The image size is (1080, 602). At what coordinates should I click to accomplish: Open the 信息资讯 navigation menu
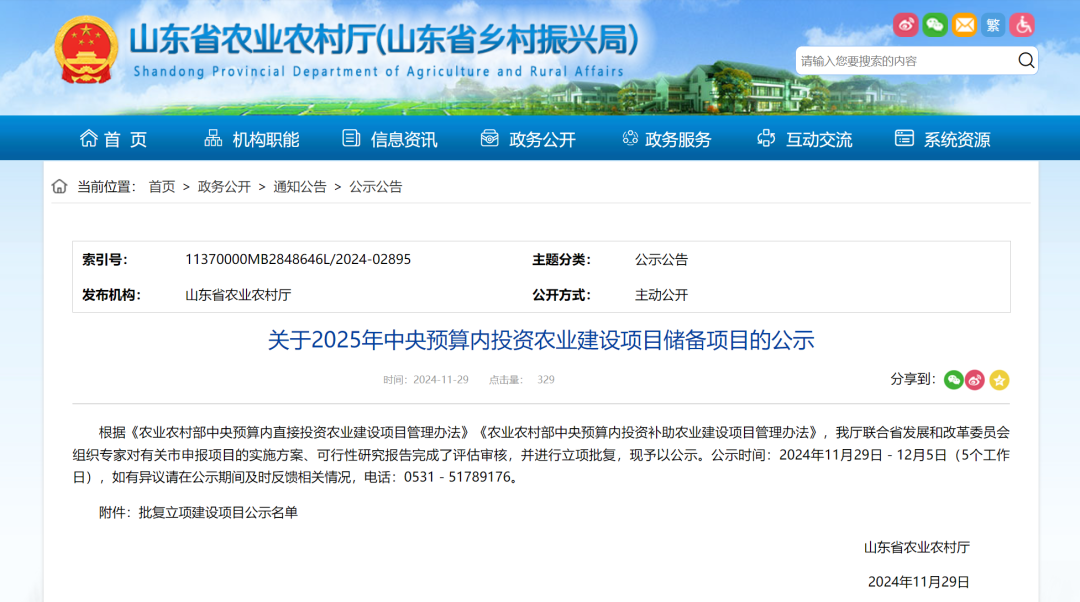[x=390, y=139]
